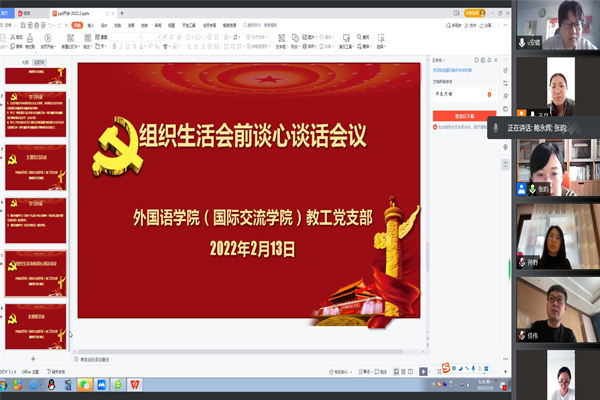Select the Format Painter brush icon
Screen dimensions: 600x400
(30, 38)
